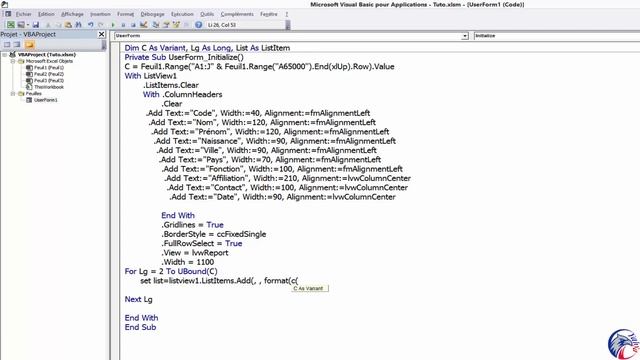Screen dimensions: 640x360
Task: Click the Break pause icon
Action: click(123, 25)
